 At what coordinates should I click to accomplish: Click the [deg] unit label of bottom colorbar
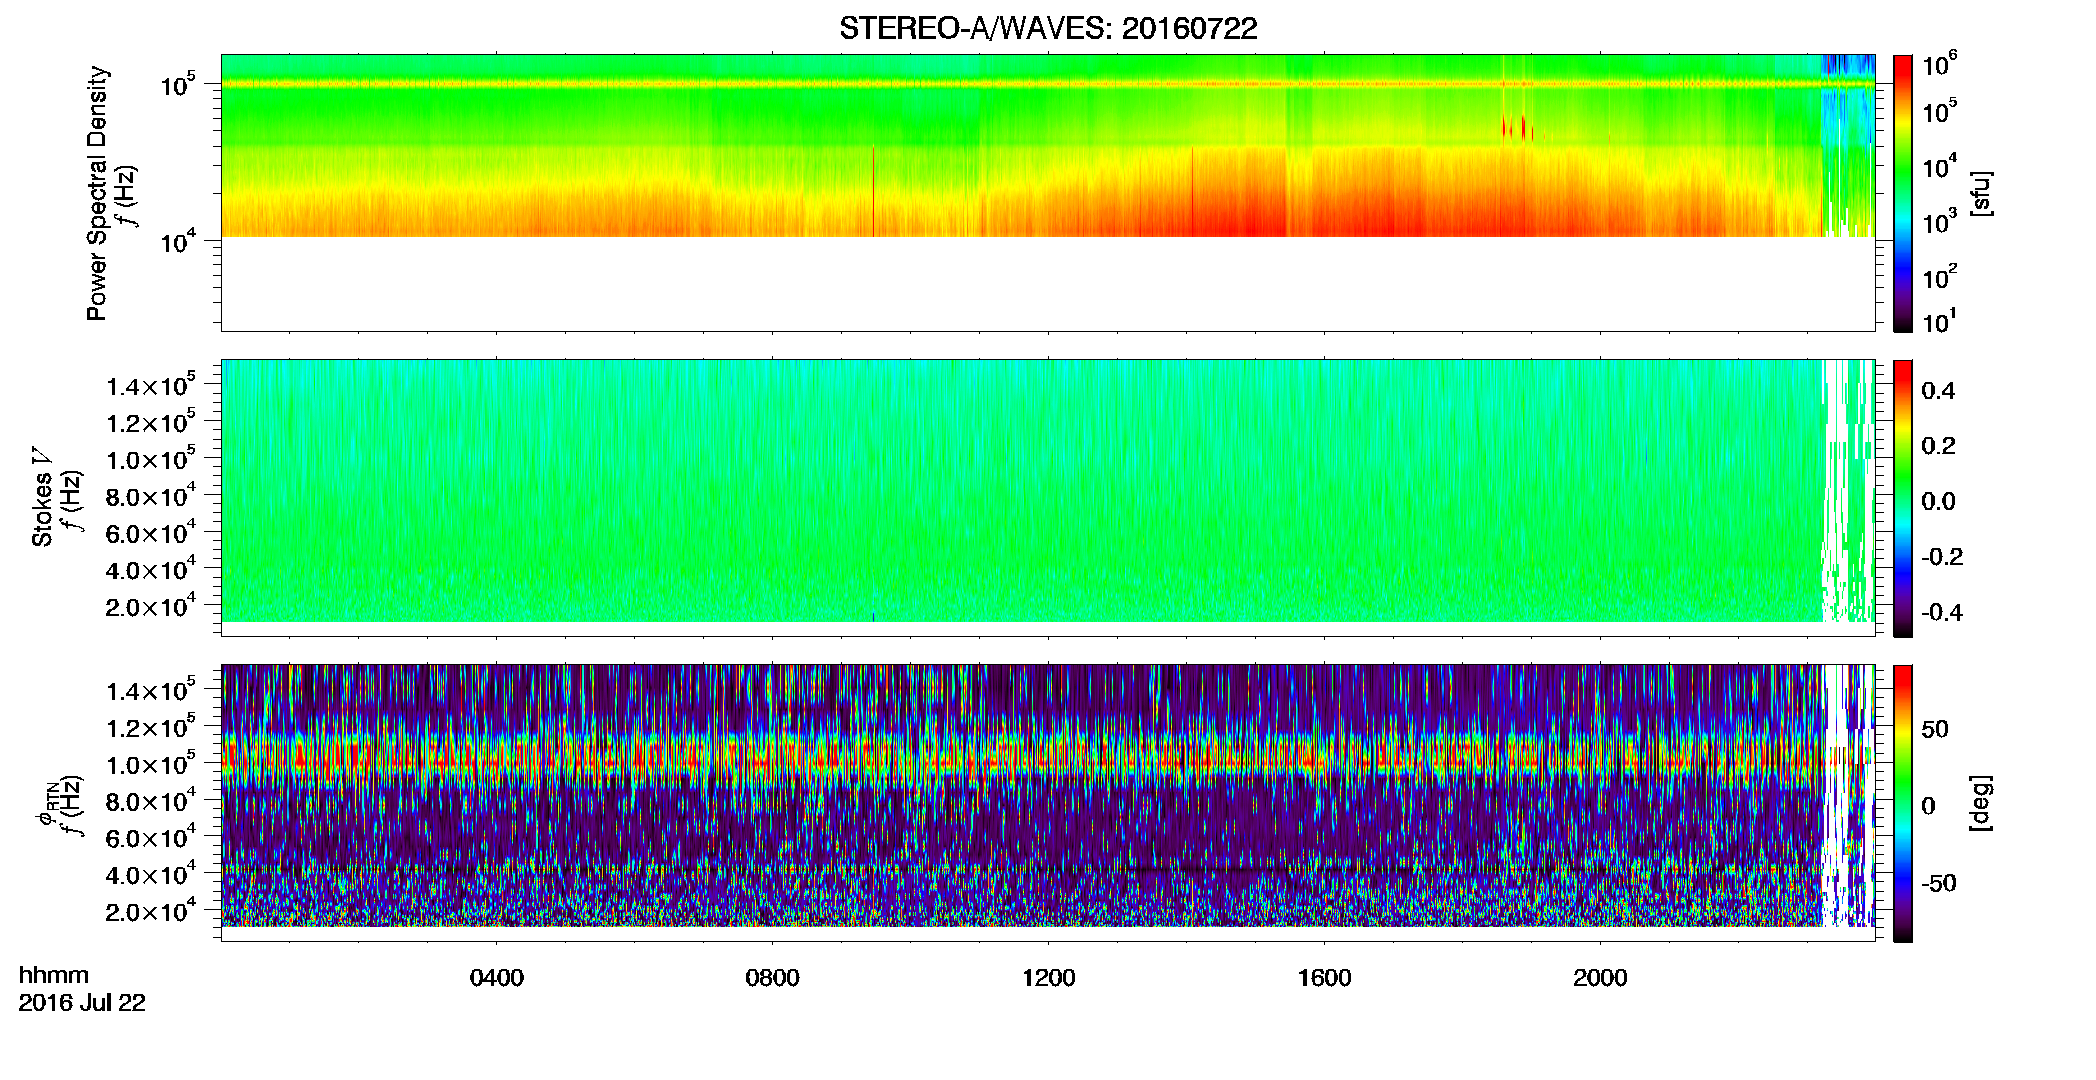(x=1980, y=803)
